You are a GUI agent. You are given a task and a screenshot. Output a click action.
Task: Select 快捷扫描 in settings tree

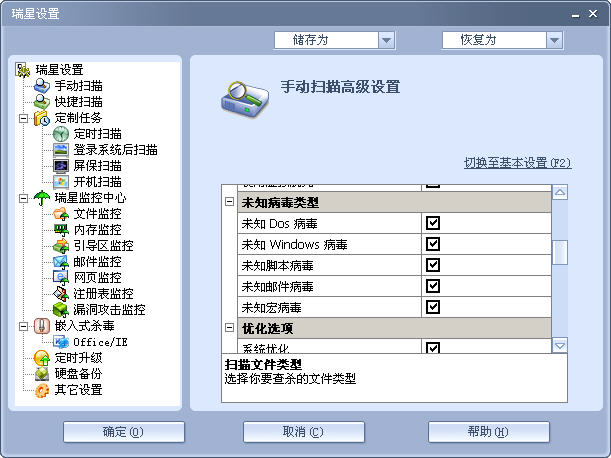[78, 102]
